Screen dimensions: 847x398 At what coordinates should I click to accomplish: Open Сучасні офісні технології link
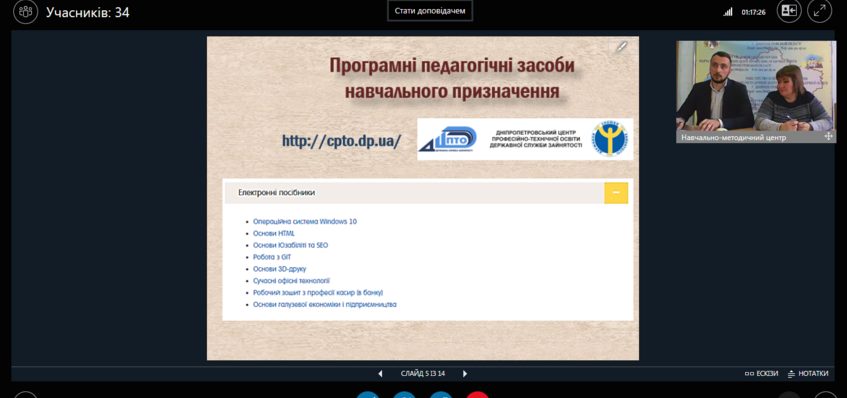tap(291, 281)
